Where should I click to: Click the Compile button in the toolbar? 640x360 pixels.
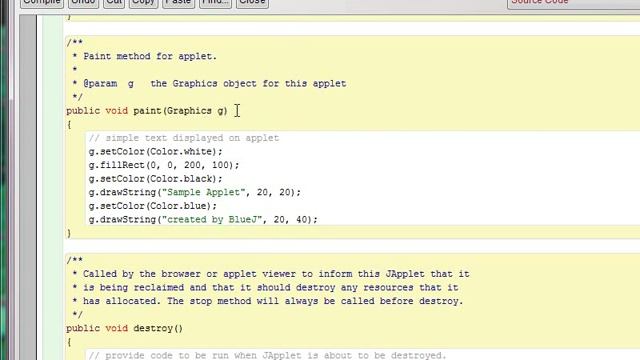pyautogui.click(x=42, y=3)
